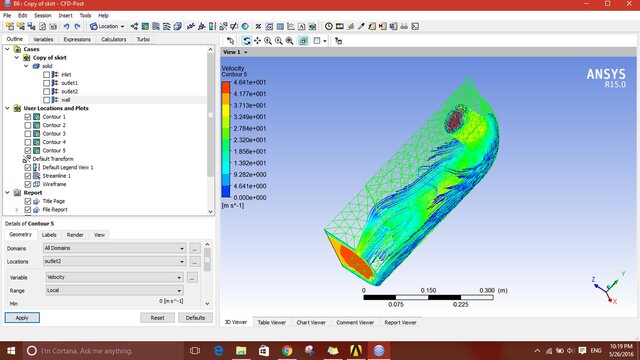Select the Probe tool icon
This screenshot has height=360, width=640.
(x=361, y=27)
